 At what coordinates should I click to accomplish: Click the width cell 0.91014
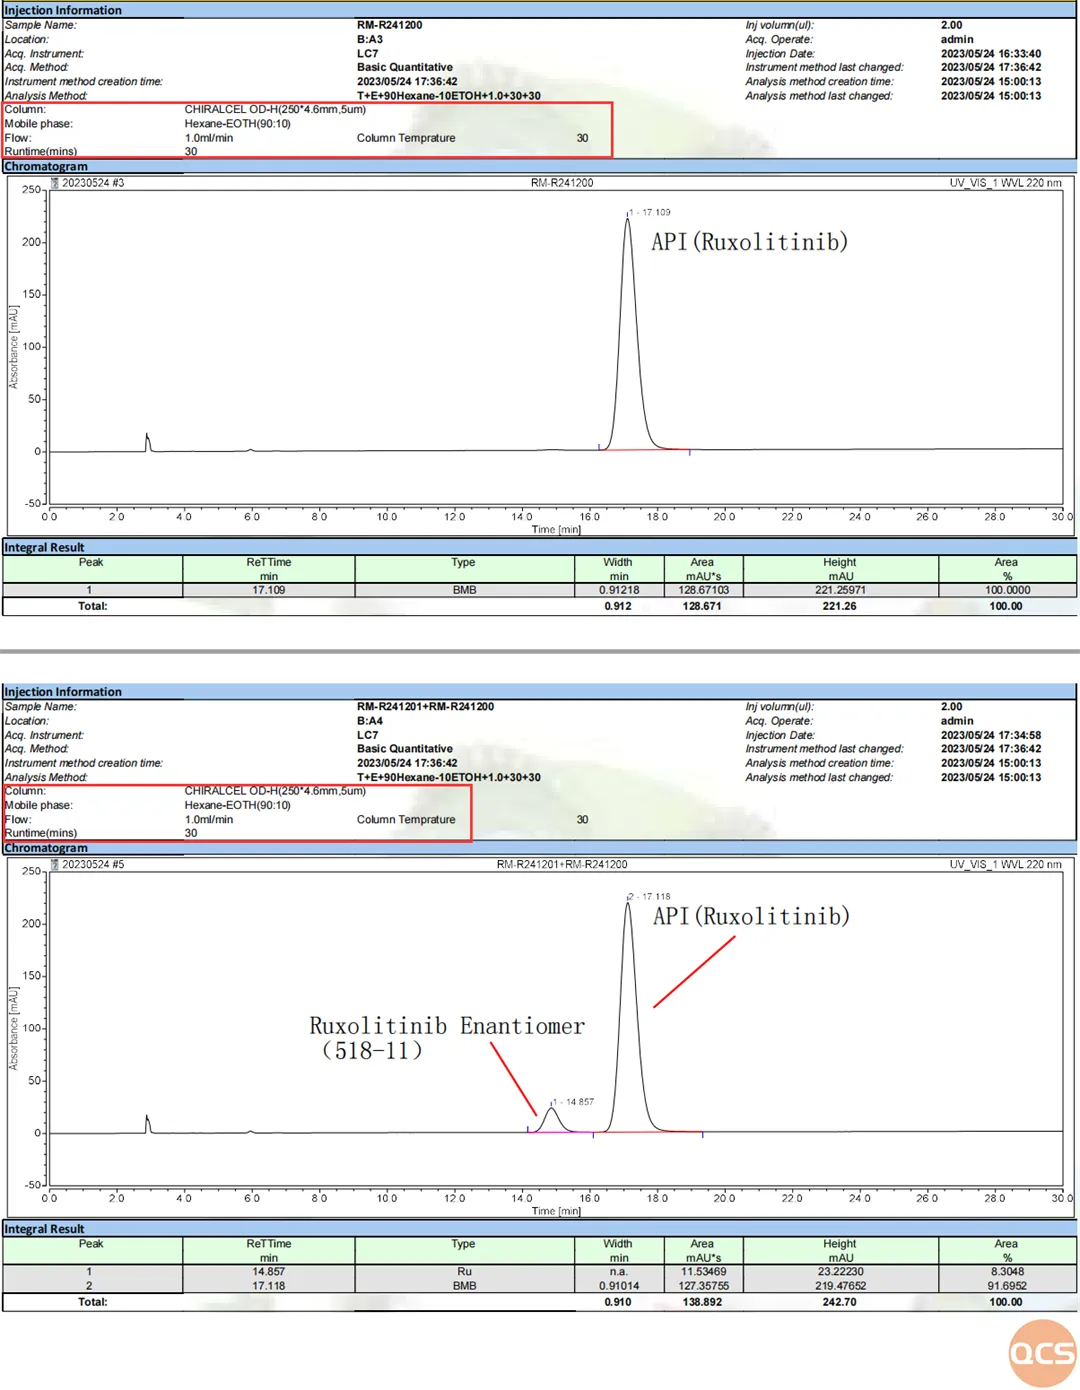[619, 1286]
